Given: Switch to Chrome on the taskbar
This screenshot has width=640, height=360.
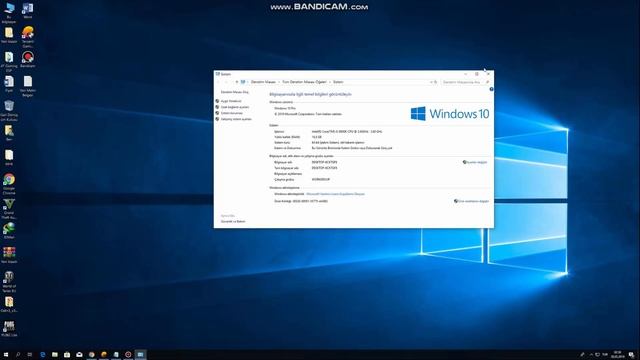Looking at the screenshot, I should coord(91,355).
